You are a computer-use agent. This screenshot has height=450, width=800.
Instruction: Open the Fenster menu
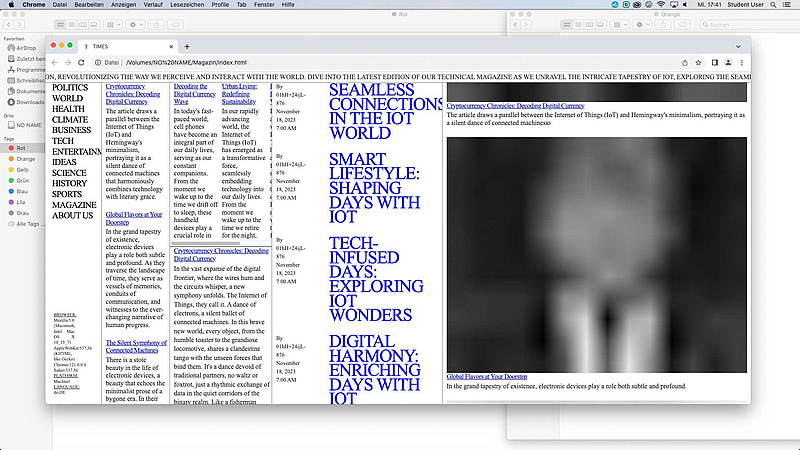[264, 5]
